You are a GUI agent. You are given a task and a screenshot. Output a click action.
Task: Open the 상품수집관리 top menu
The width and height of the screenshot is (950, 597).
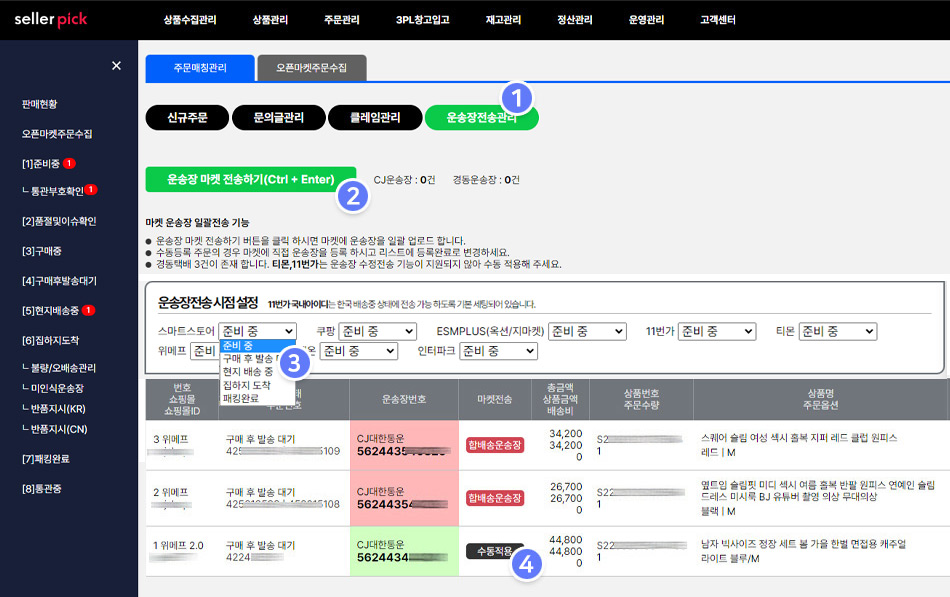(x=190, y=20)
